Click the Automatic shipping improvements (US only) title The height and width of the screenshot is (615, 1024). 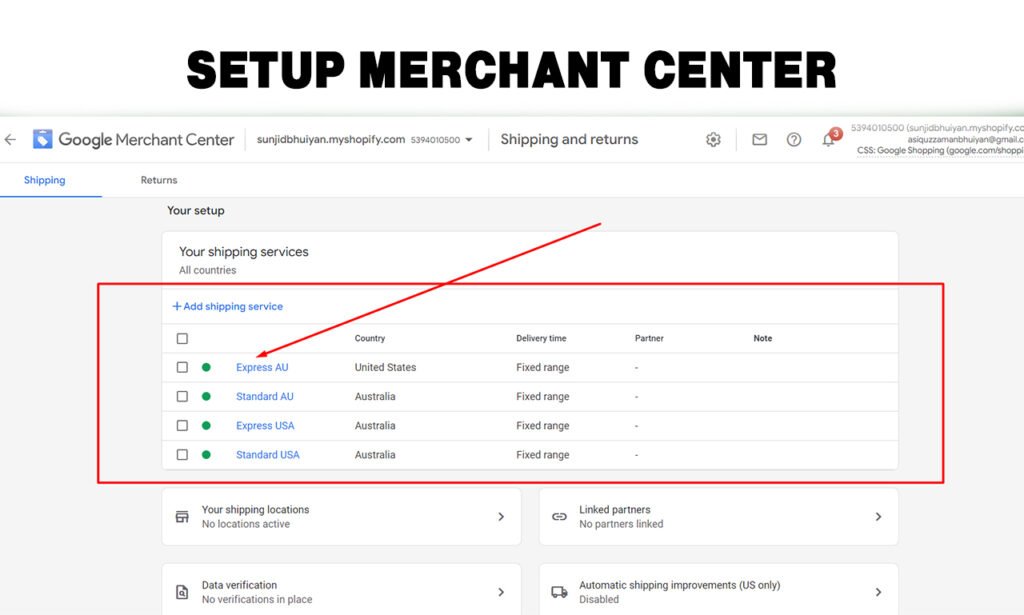[679, 585]
